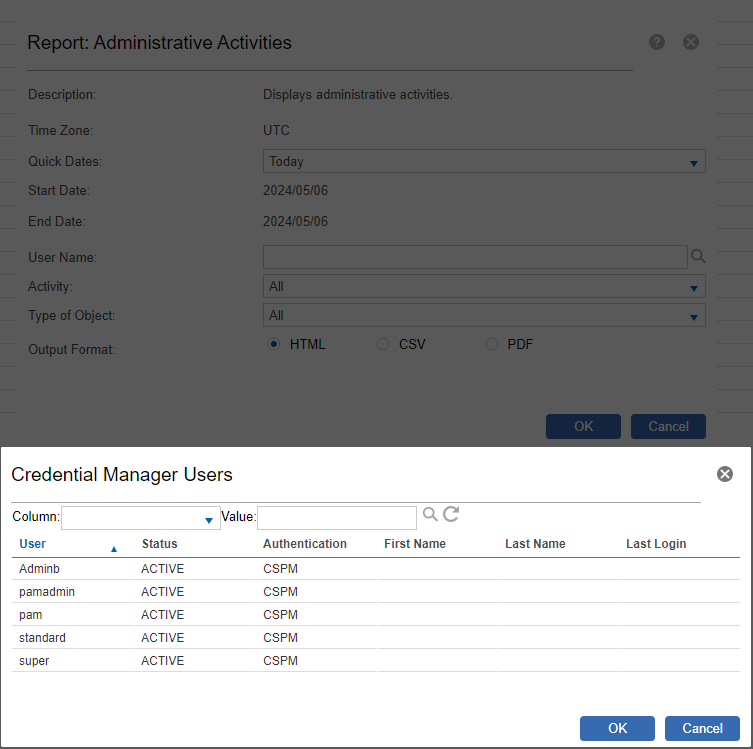The width and height of the screenshot is (753, 749).
Task: Click the search magnifier next to Value field
Action: 430,514
